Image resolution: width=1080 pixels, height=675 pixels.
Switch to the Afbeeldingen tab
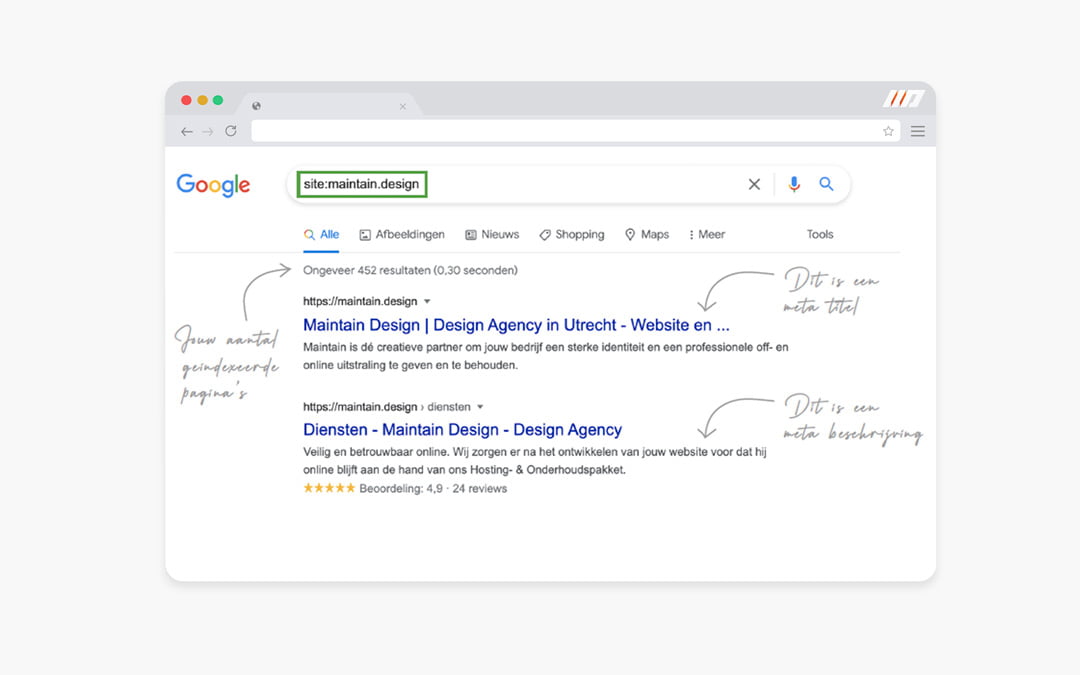pos(402,234)
